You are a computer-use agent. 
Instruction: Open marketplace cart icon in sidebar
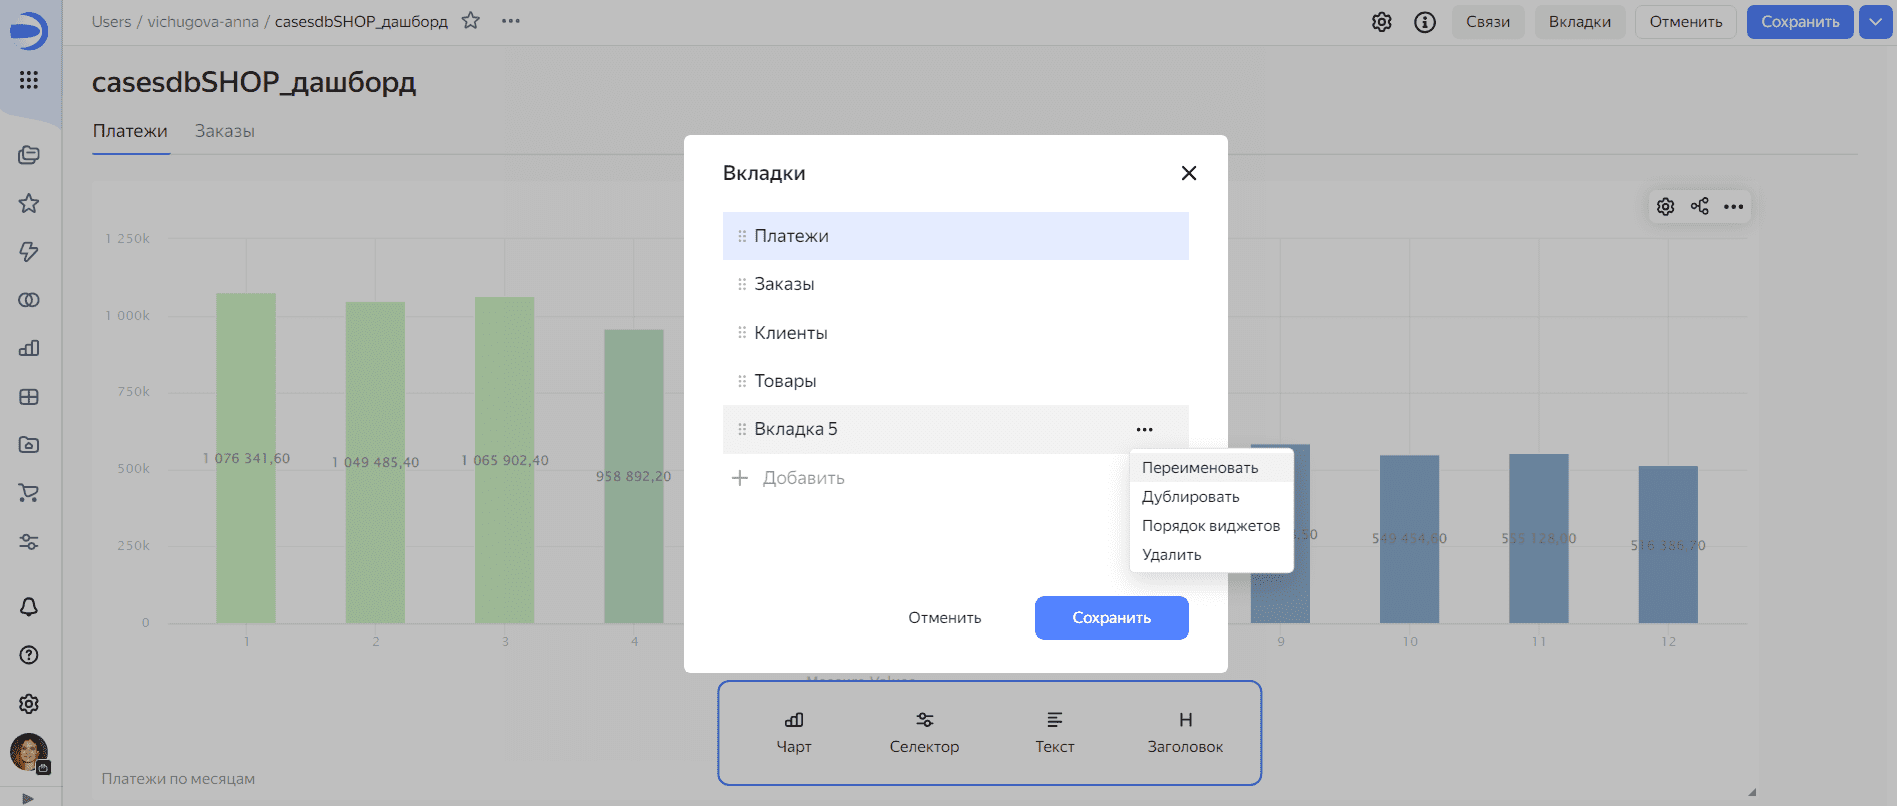click(x=29, y=493)
